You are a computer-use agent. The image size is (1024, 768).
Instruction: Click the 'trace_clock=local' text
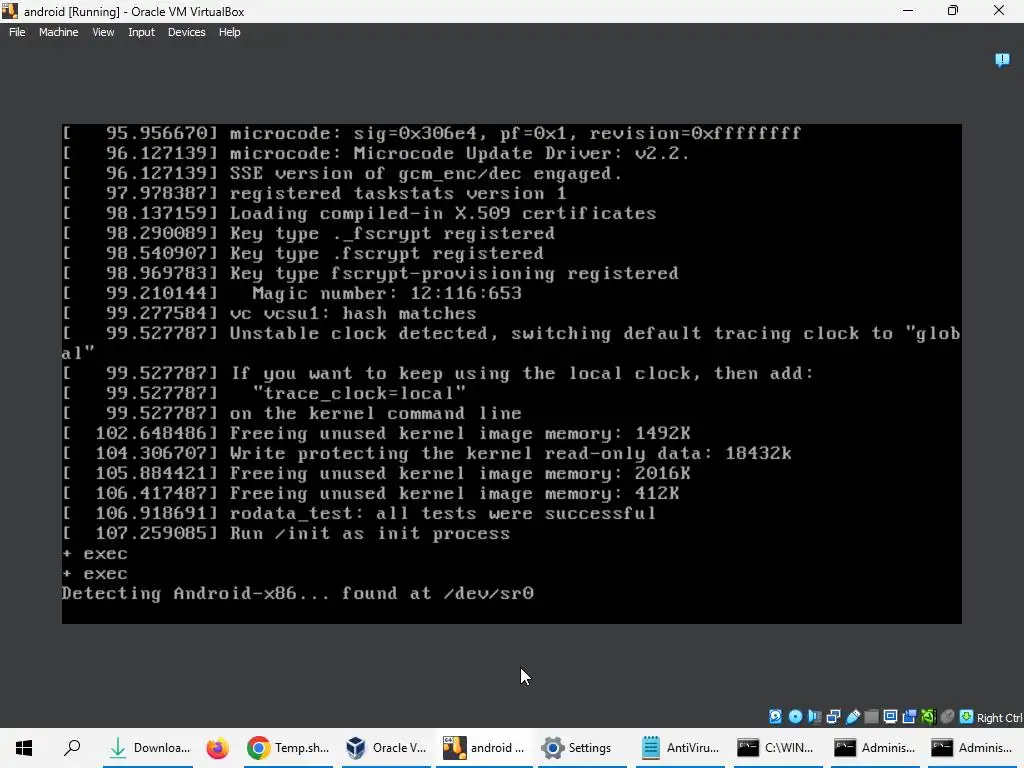359,393
